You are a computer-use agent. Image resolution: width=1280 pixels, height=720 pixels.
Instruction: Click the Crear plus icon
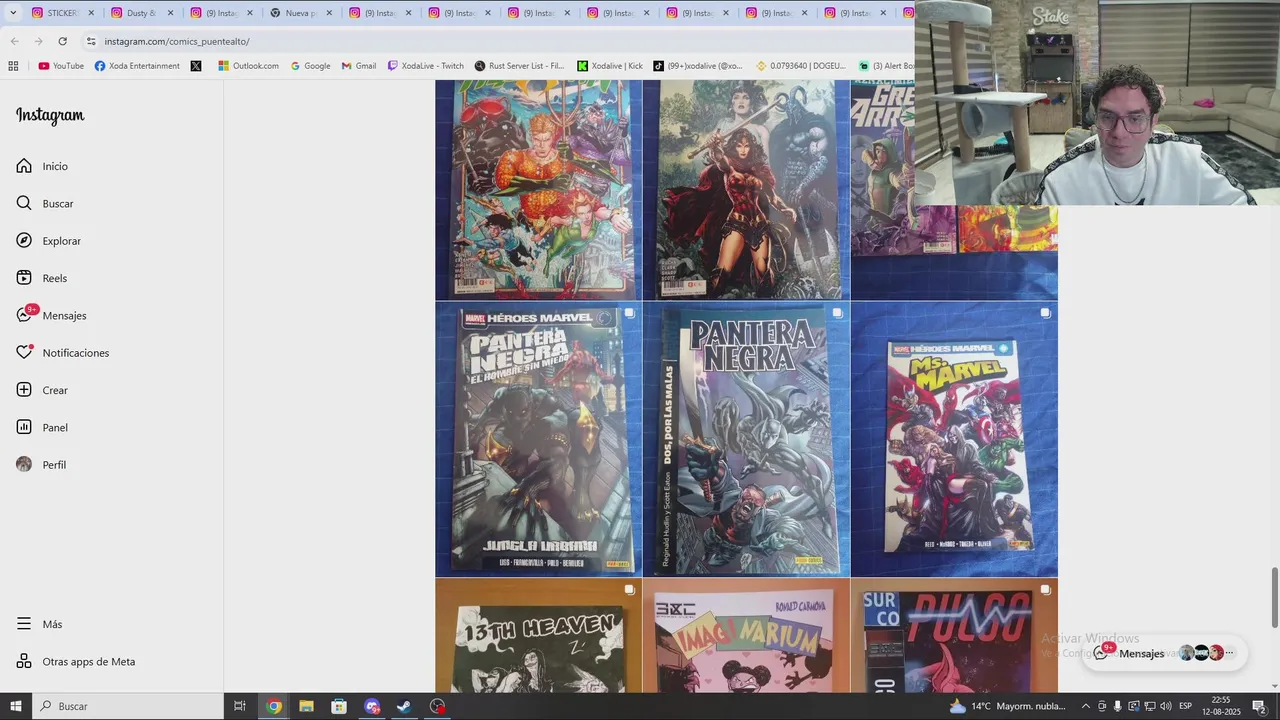[x=24, y=390]
